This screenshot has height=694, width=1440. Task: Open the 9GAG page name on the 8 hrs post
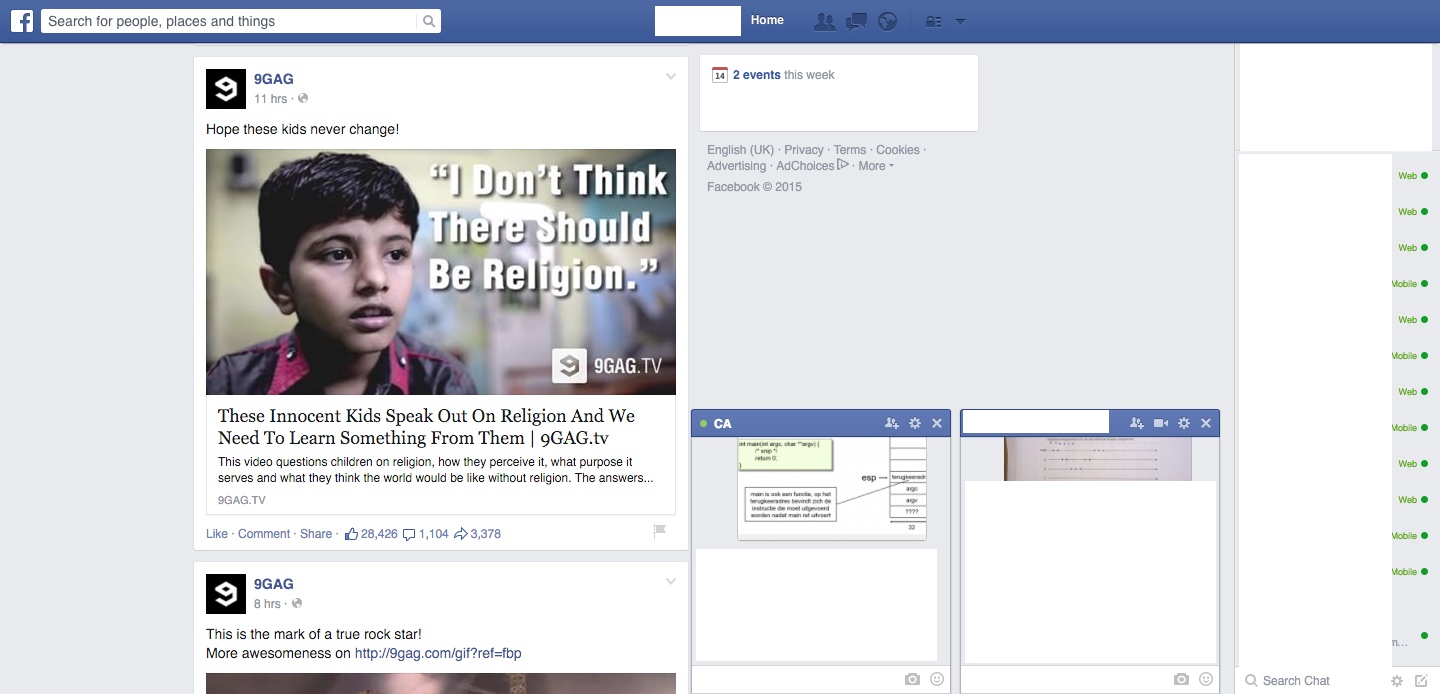(274, 584)
